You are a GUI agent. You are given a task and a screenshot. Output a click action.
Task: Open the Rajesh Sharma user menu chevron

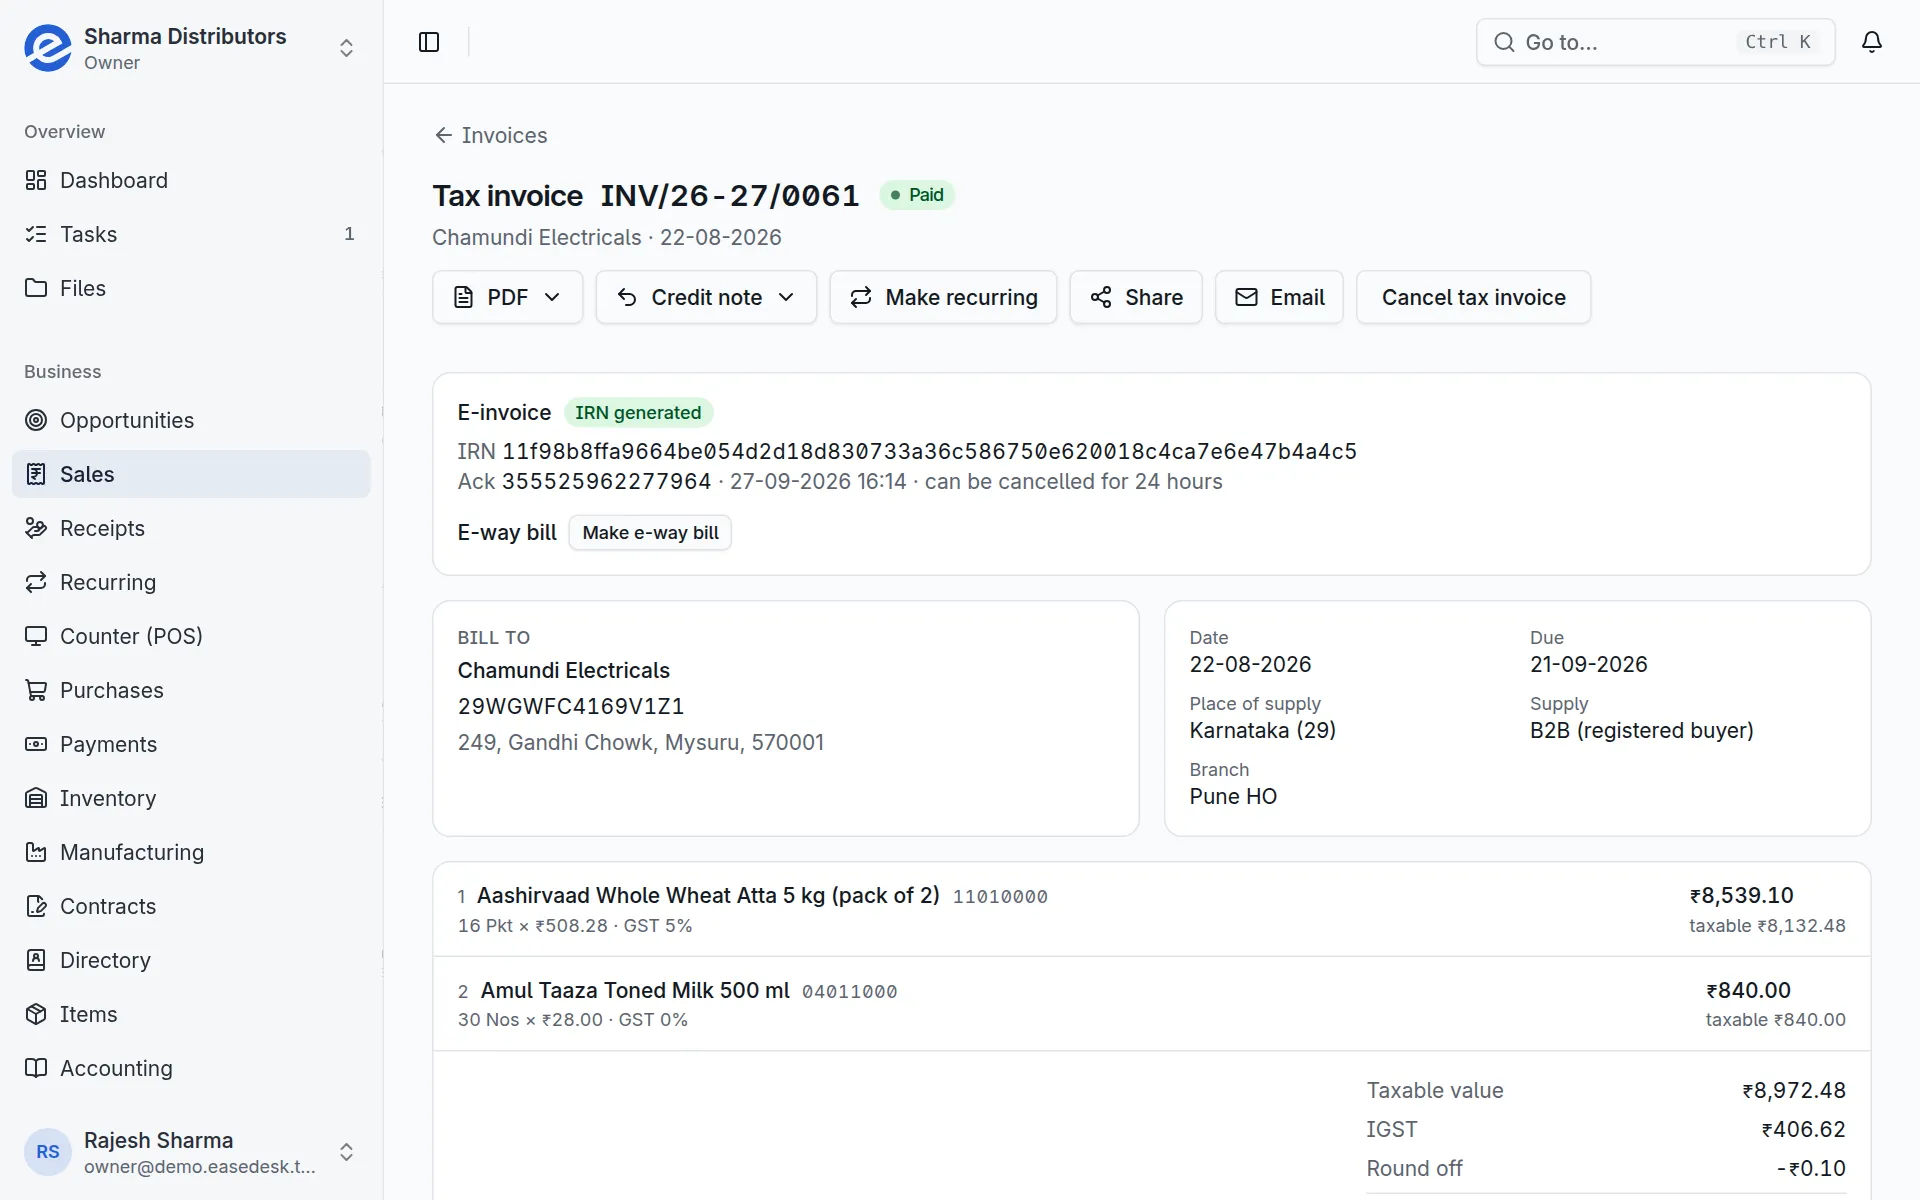[x=346, y=1152]
